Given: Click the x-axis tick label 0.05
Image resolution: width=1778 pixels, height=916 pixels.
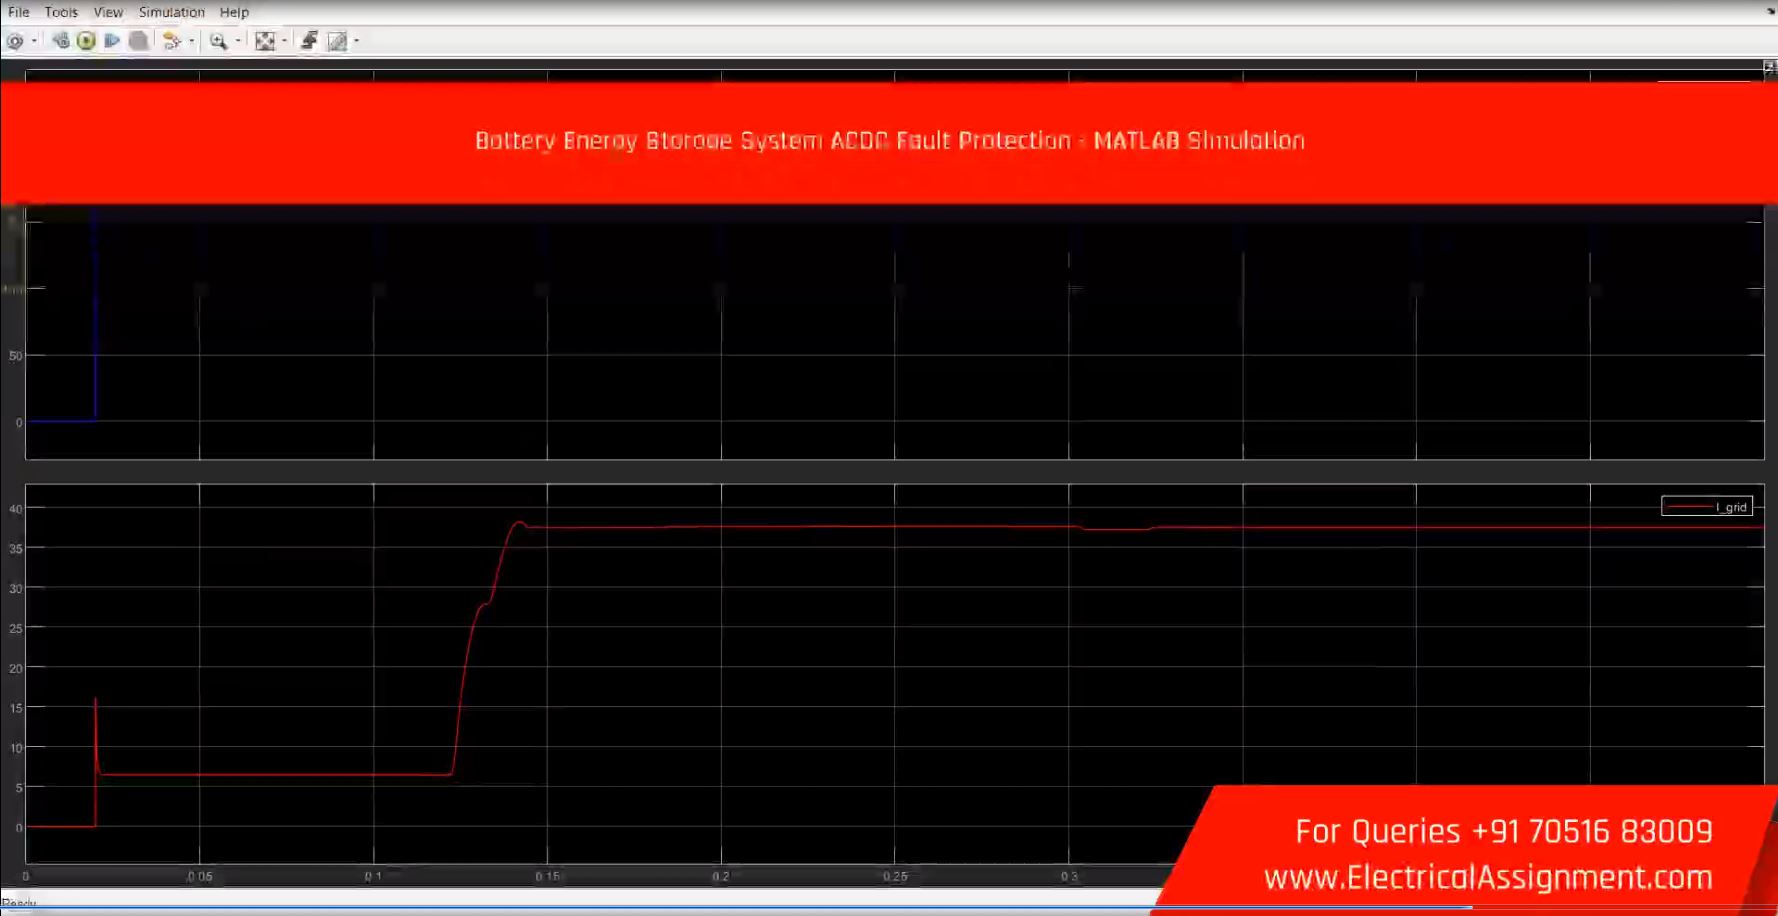Looking at the screenshot, I should [x=200, y=877].
